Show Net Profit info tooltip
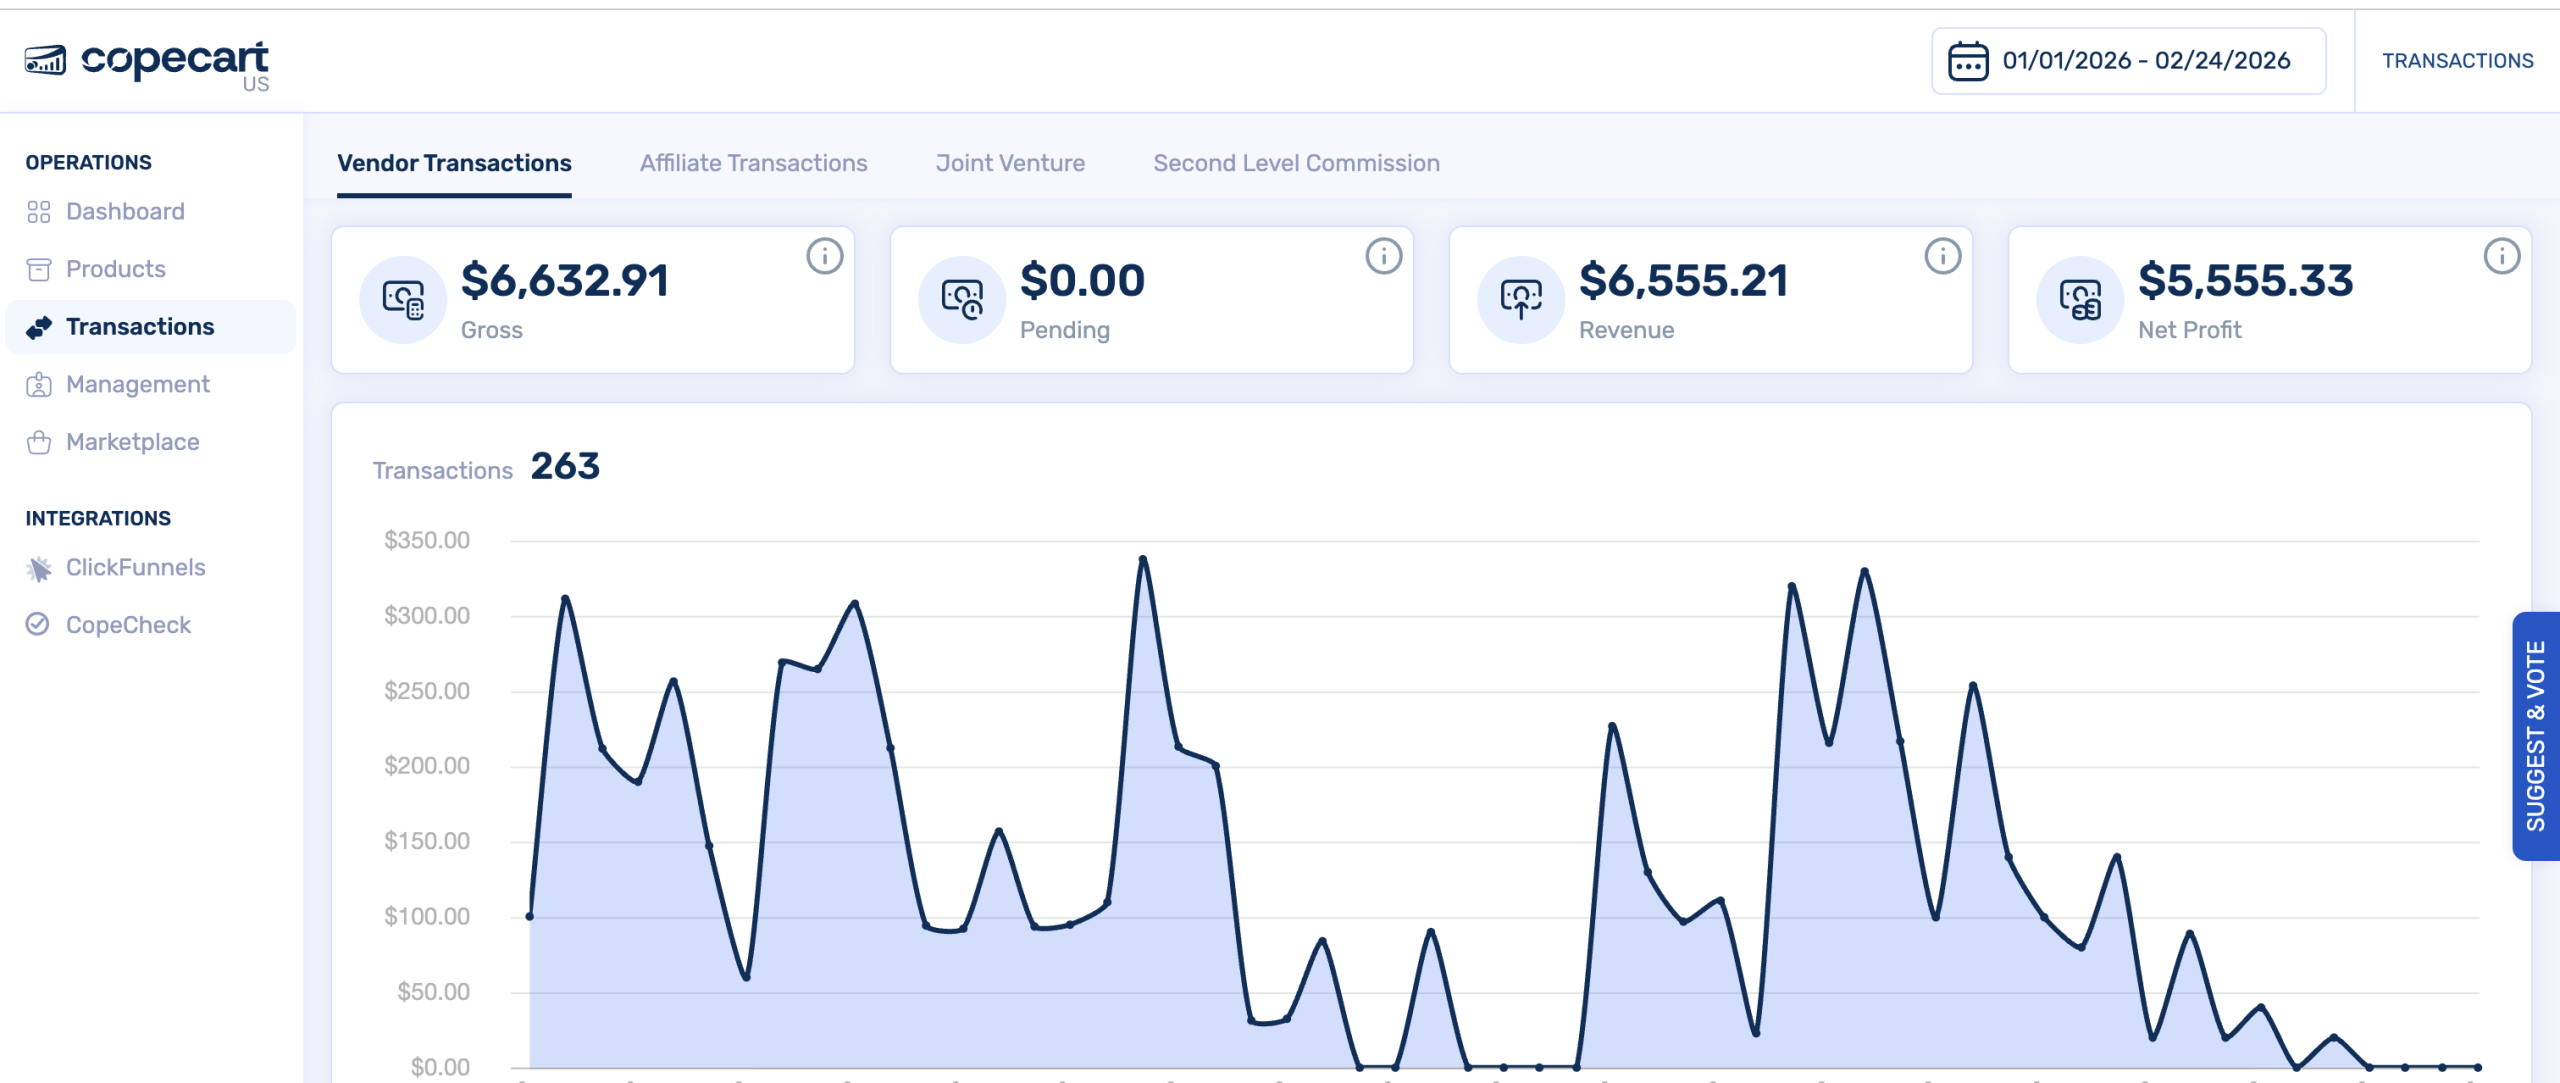The image size is (2560, 1083). (2500, 256)
